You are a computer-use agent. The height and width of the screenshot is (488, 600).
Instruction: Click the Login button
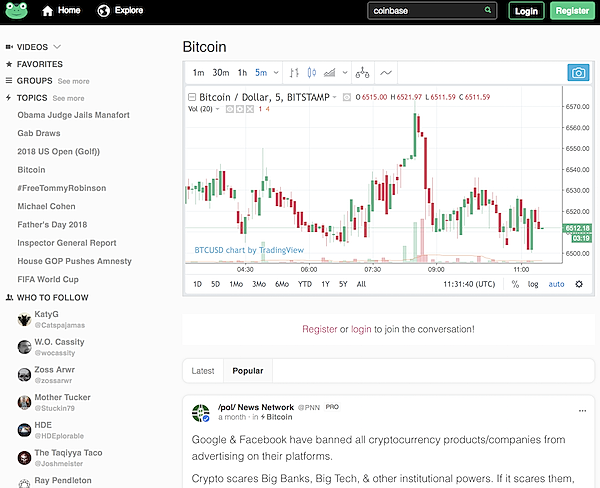(x=526, y=11)
